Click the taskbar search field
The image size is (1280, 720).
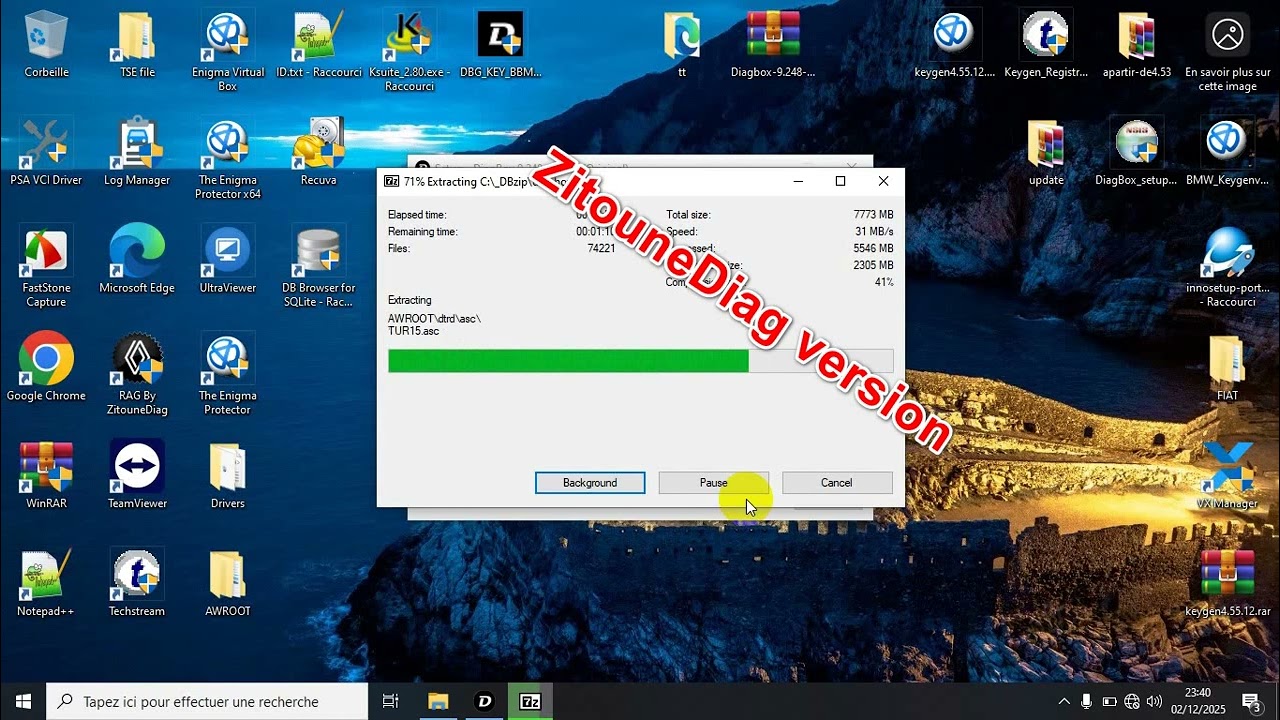[x=208, y=701]
